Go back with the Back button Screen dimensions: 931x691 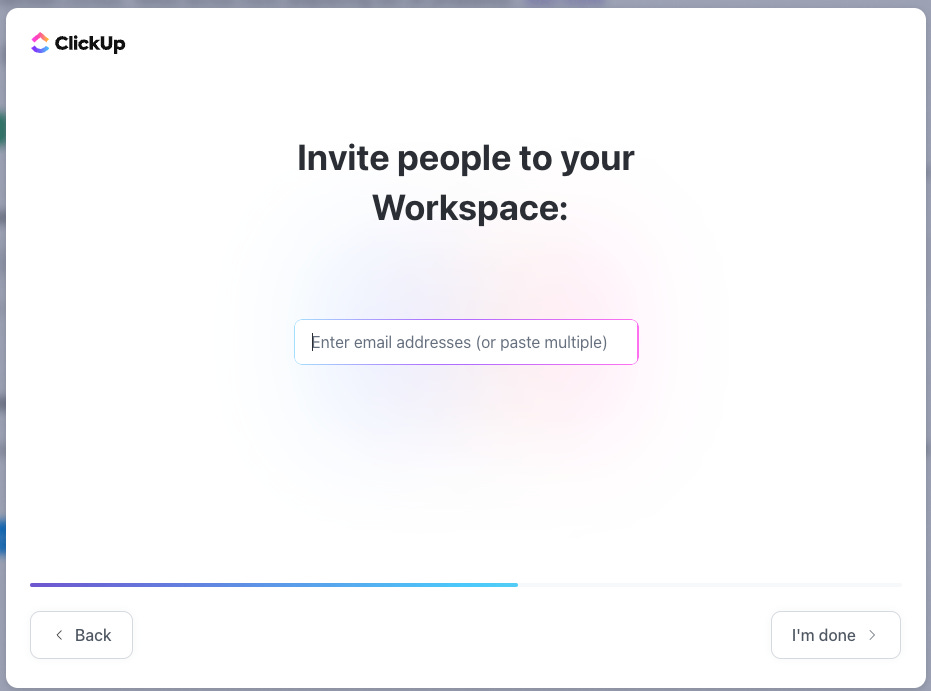point(81,635)
